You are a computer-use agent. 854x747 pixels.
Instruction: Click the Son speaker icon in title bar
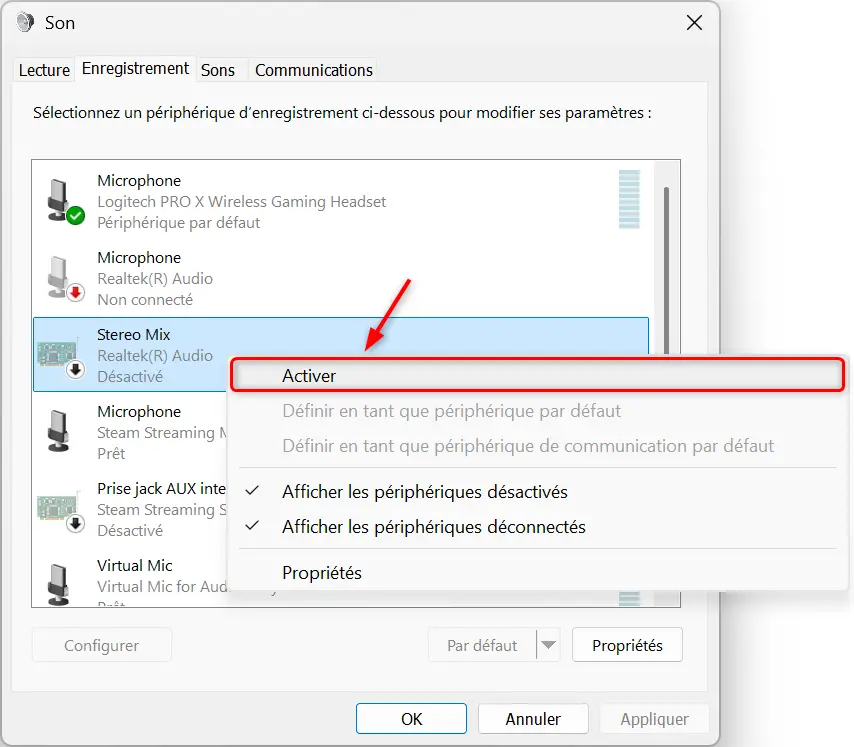click(x=25, y=23)
